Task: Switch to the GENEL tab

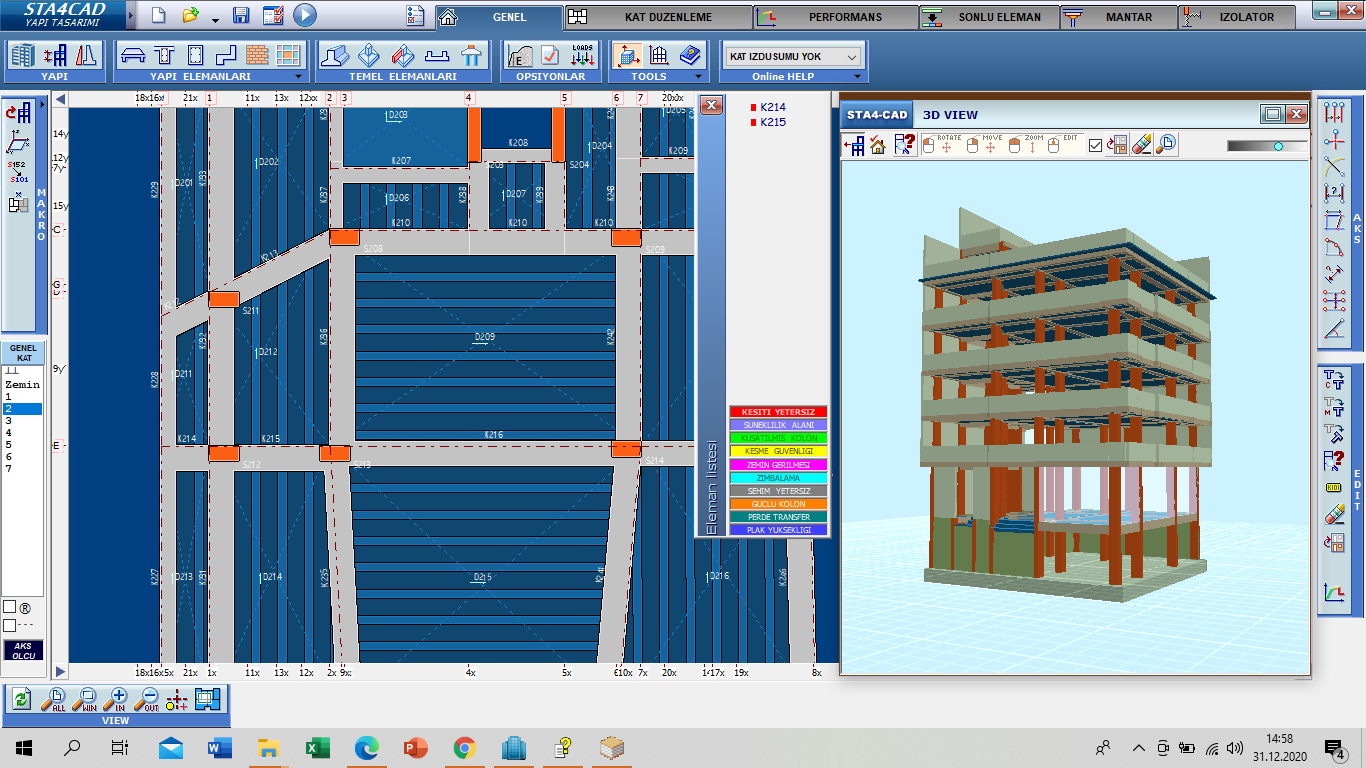Action: tap(499, 17)
